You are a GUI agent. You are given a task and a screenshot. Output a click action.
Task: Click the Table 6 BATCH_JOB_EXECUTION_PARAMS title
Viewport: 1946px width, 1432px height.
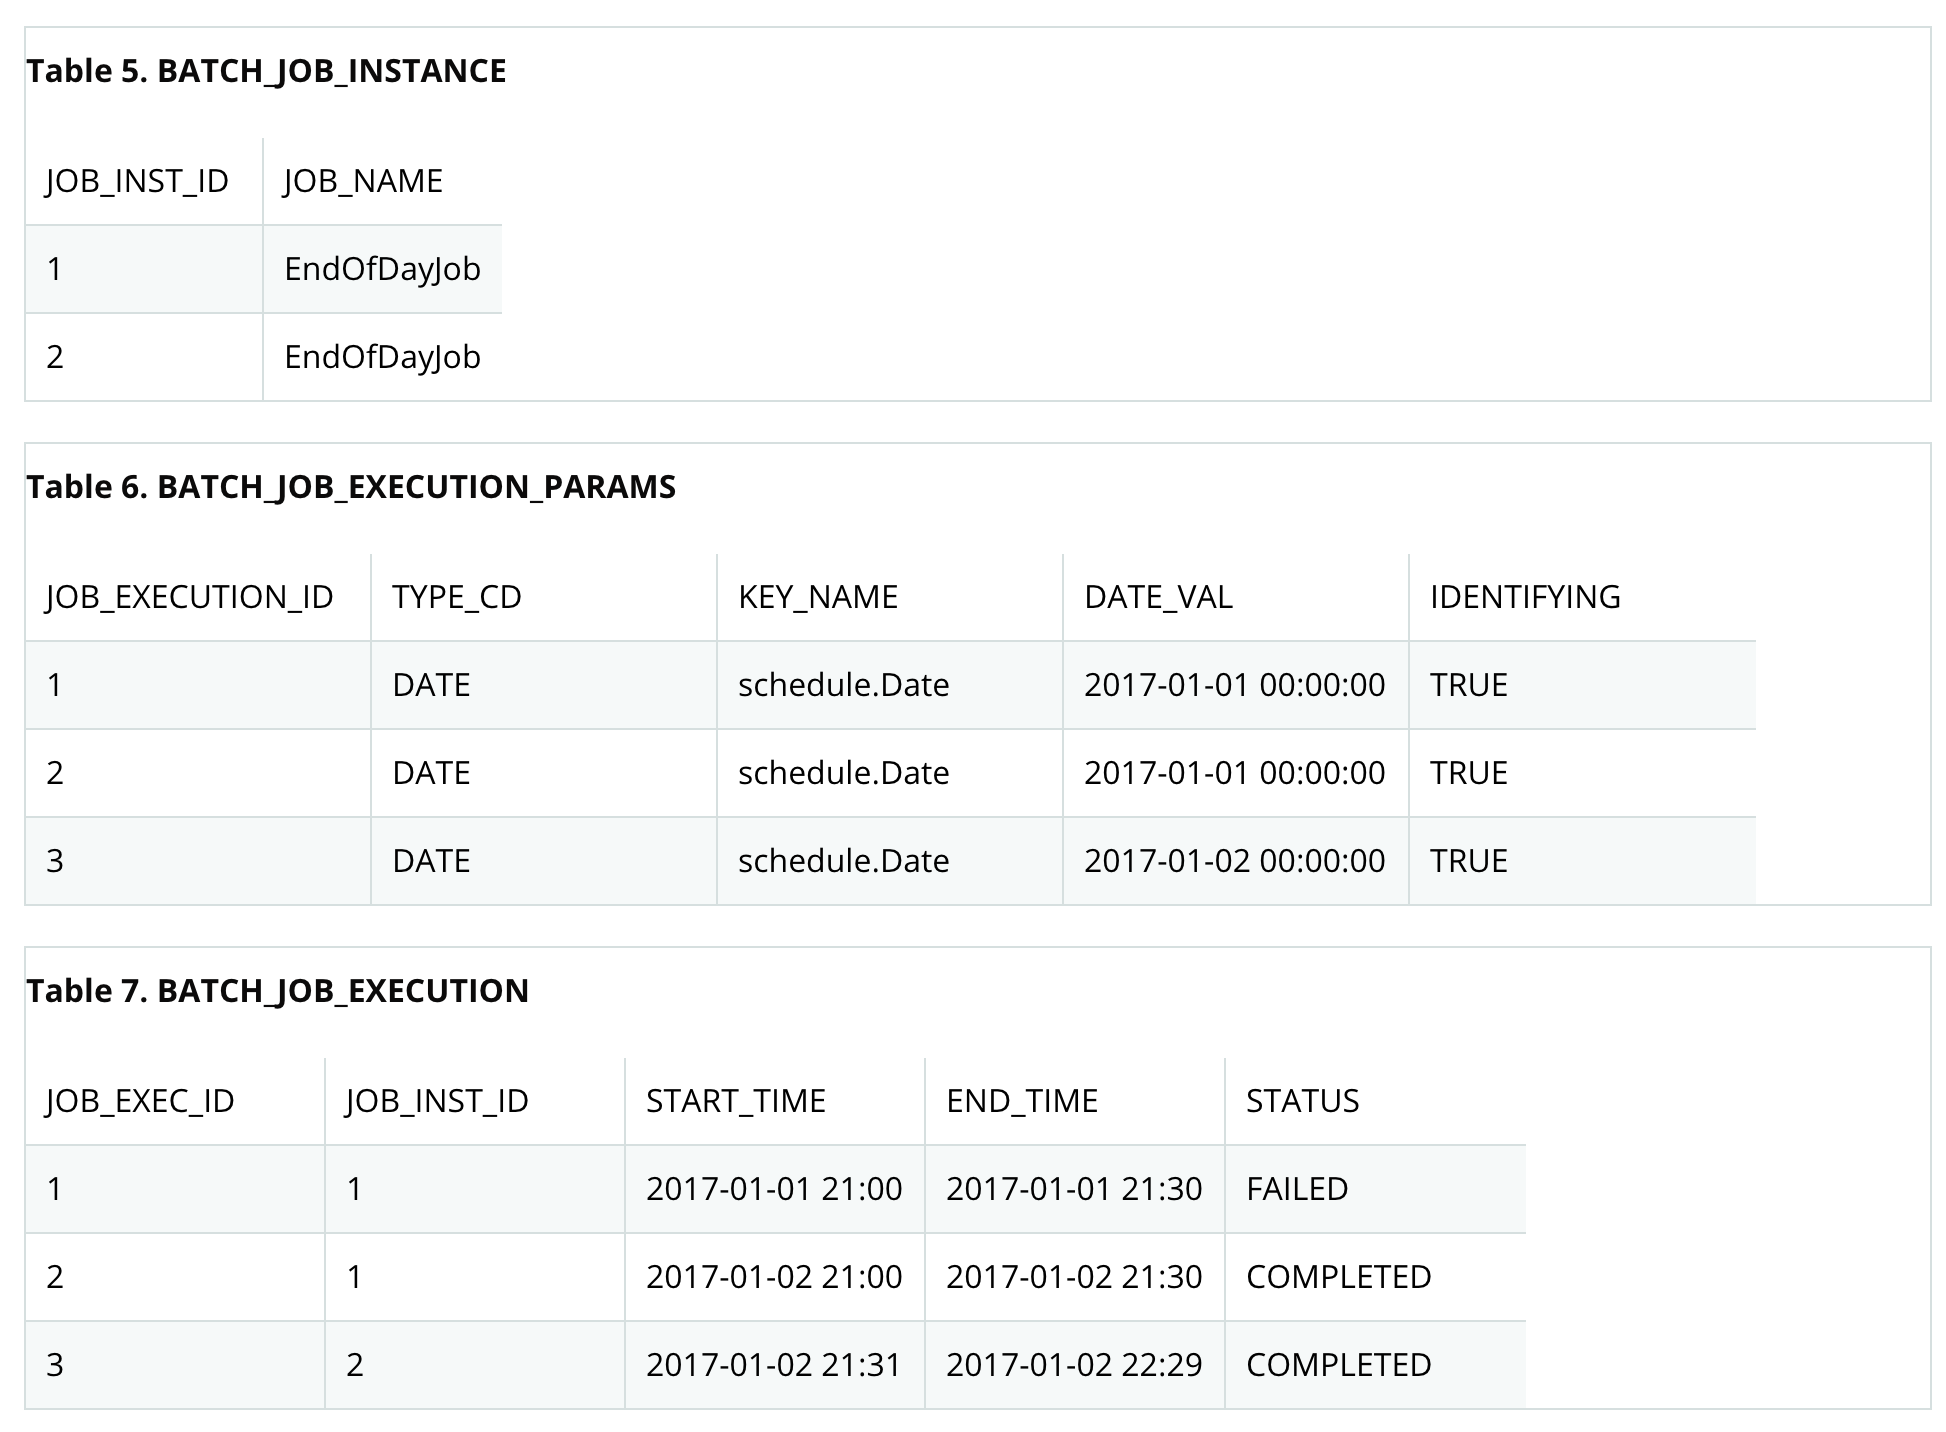(x=351, y=487)
